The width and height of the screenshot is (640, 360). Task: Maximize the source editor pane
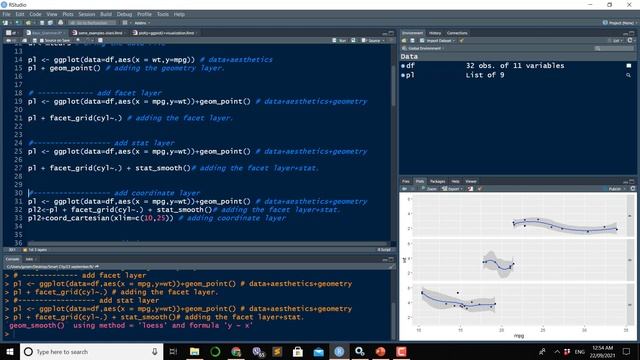[x=391, y=33]
